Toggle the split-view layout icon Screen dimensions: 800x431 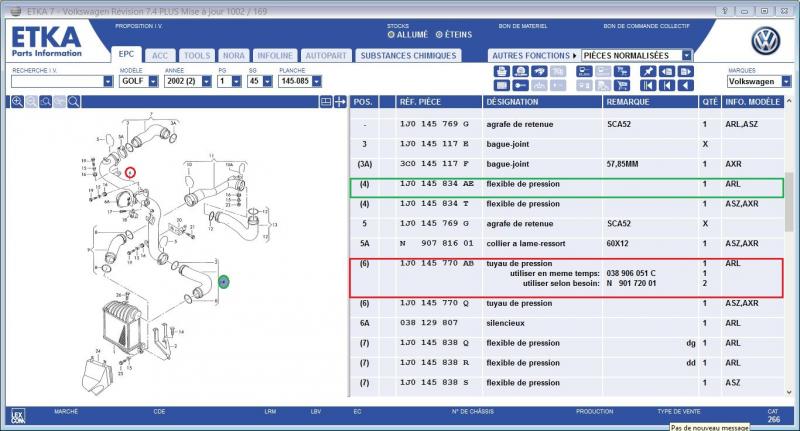(326, 102)
